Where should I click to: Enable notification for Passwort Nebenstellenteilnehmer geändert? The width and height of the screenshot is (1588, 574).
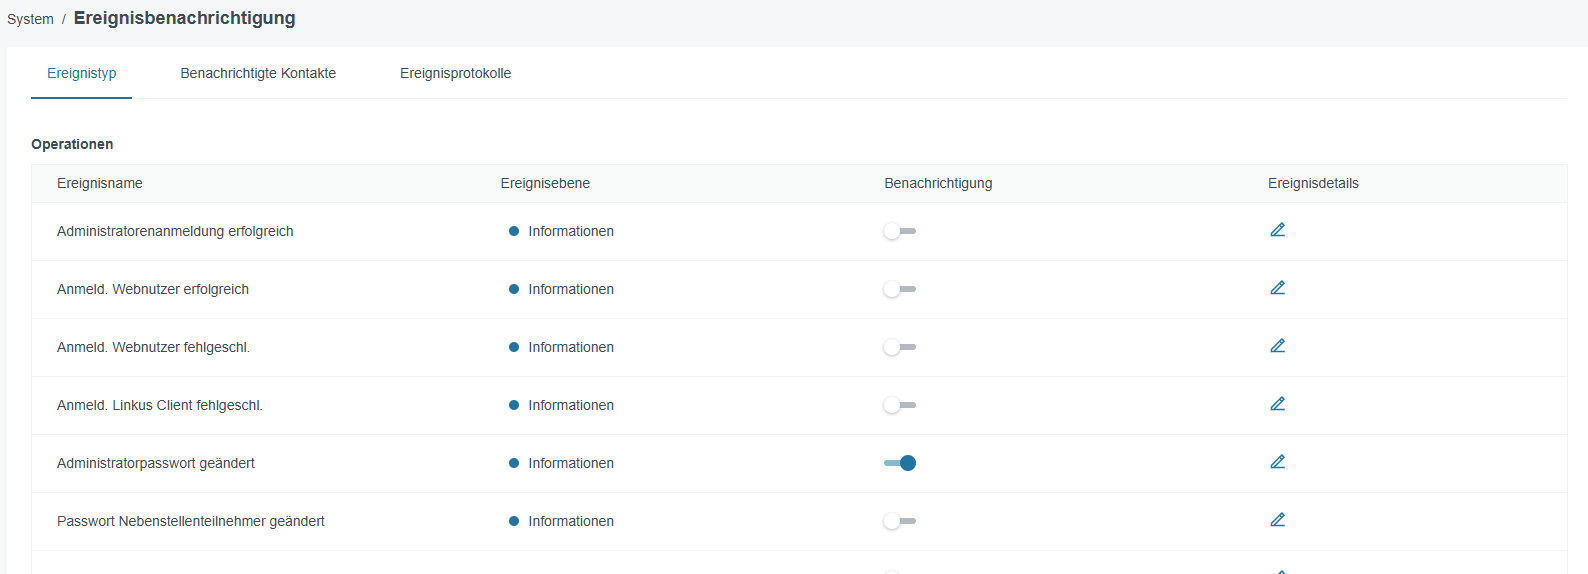pyautogui.click(x=900, y=521)
